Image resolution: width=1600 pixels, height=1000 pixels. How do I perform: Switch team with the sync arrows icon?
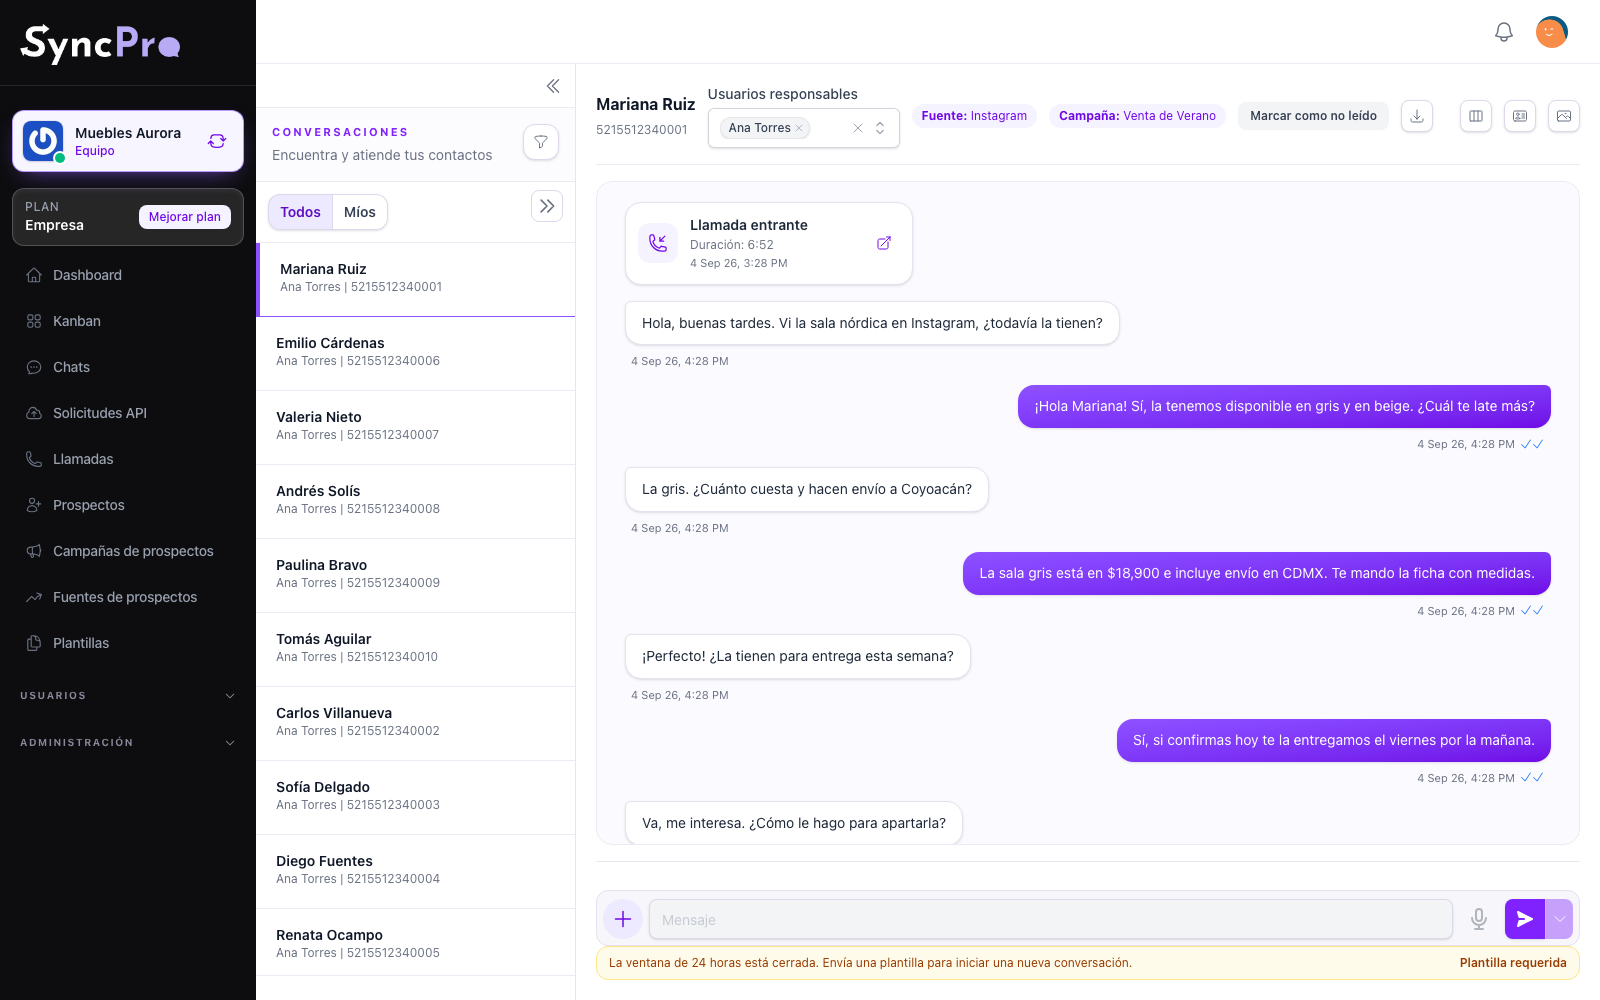[x=217, y=141]
